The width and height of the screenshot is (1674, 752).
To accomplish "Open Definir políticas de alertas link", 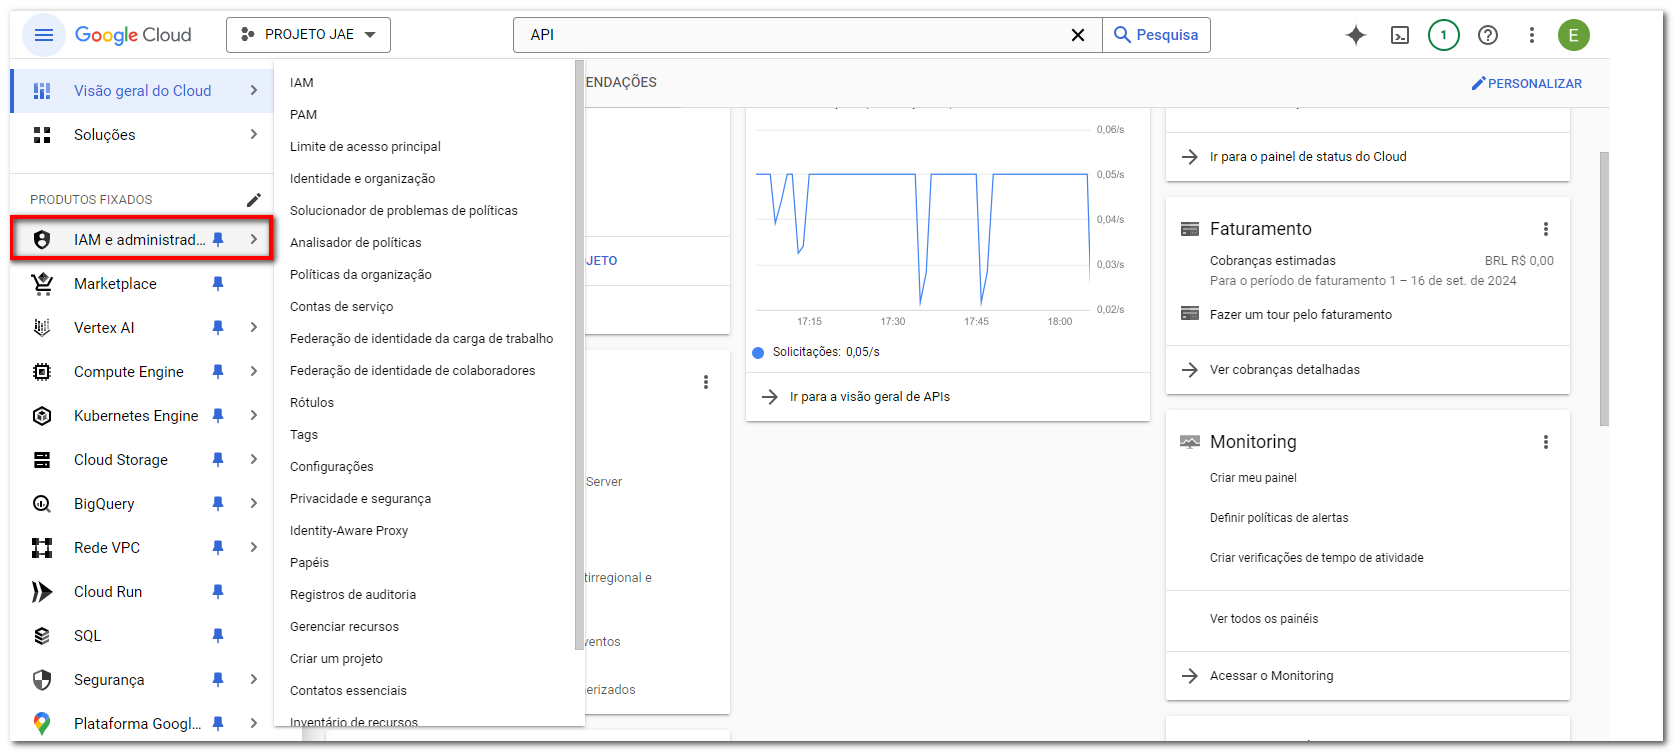I will click(x=1279, y=518).
